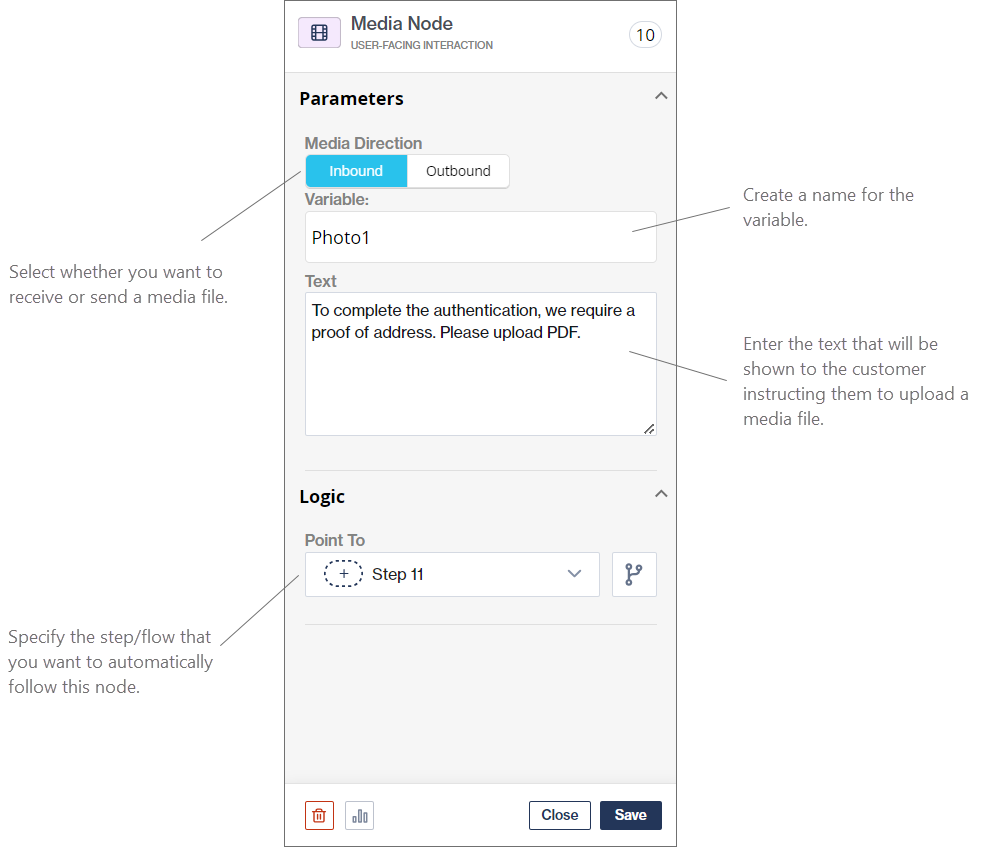
Task: Click the branching icon beside the Point To dropdown
Action: click(x=634, y=574)
